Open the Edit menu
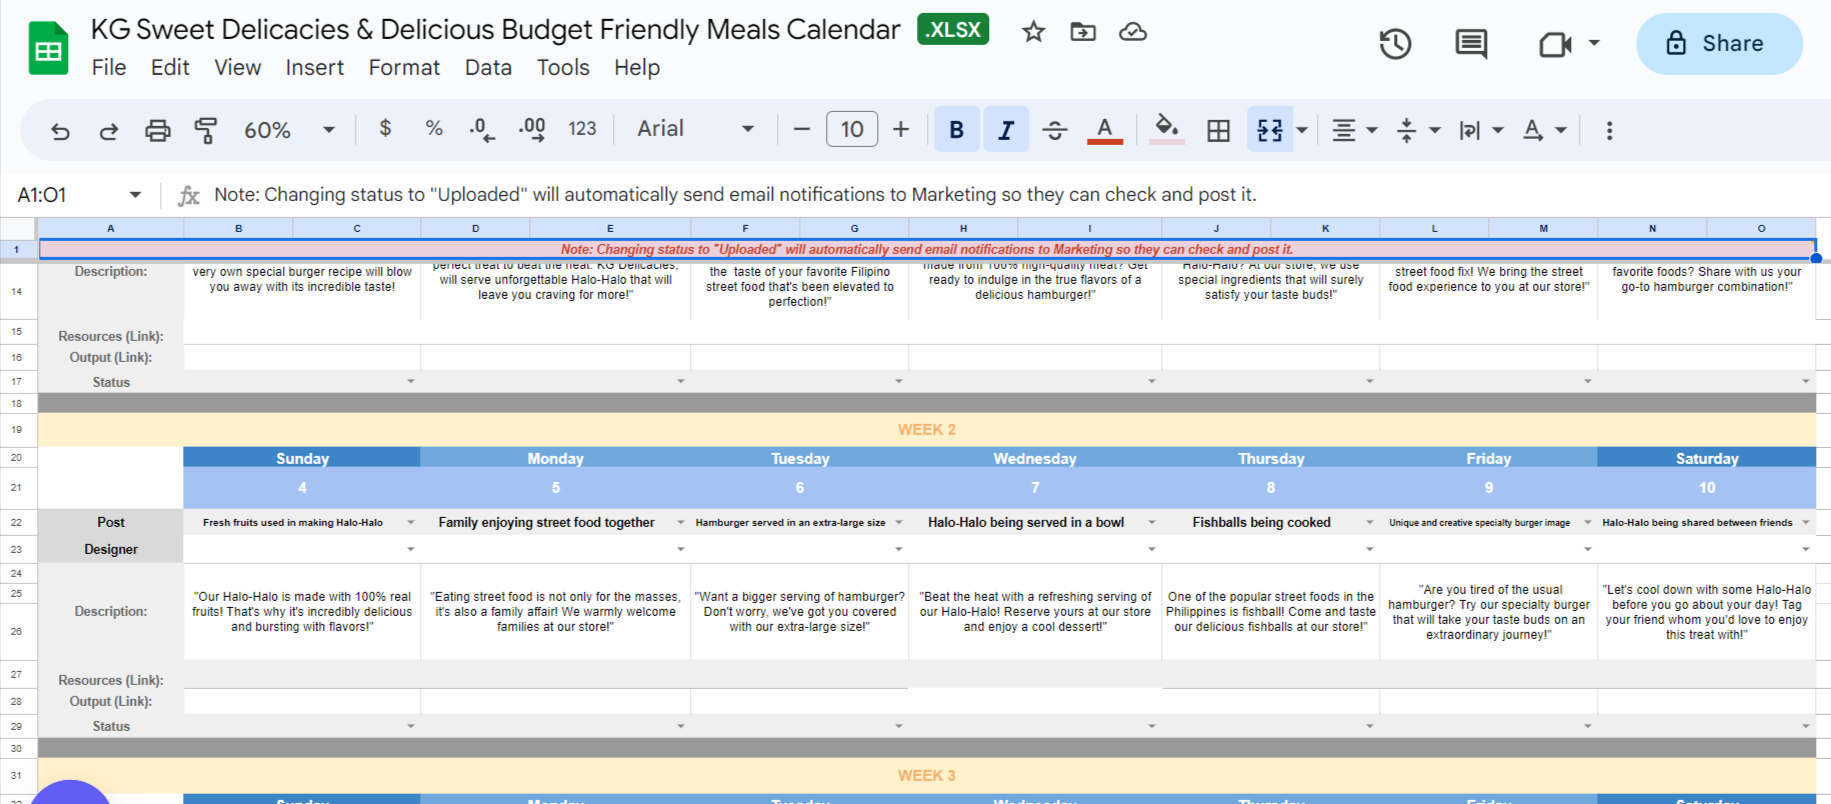1831x804 pixels. tap(170, 67)
